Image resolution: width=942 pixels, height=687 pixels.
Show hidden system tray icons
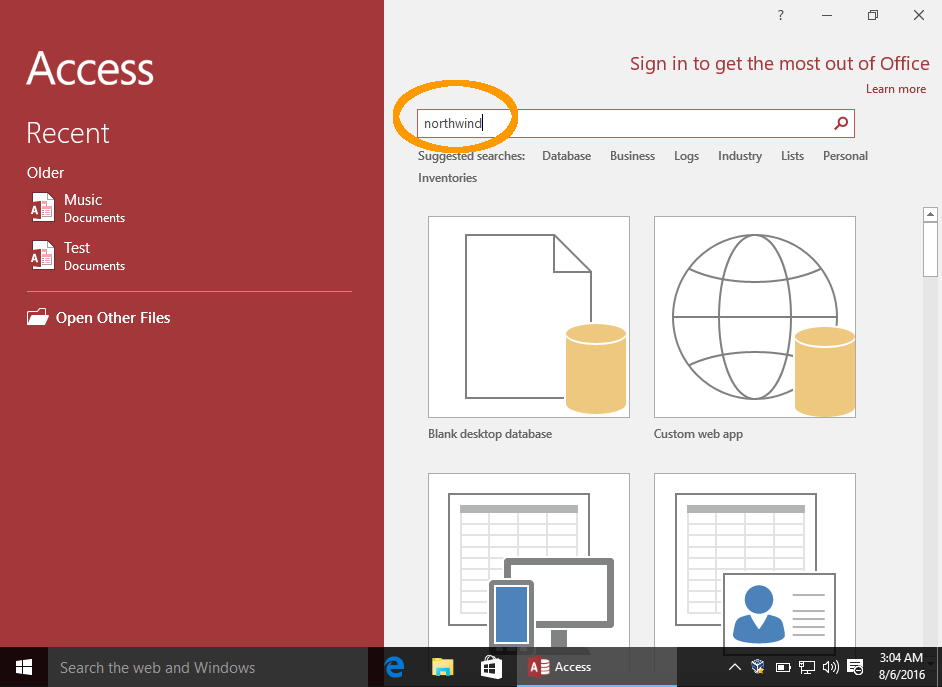pyautogui.click(x=734, y=667)
